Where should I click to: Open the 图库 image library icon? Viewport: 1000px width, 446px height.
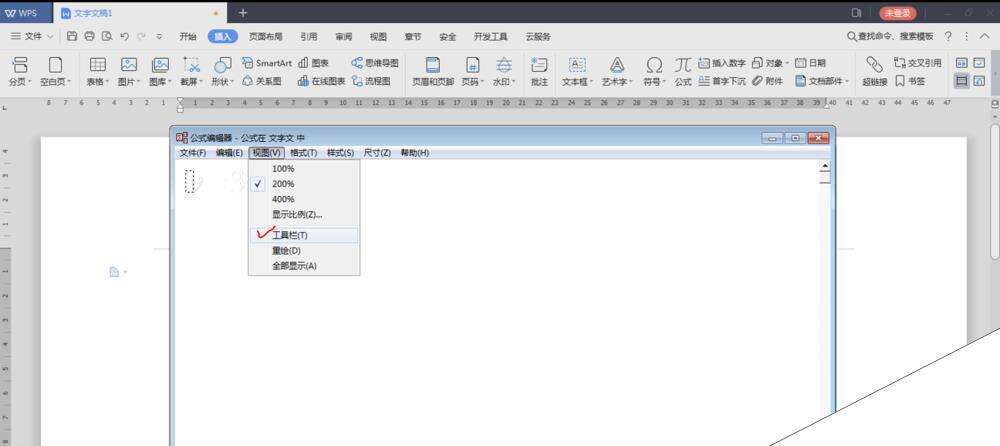click(x=160, y=64)
